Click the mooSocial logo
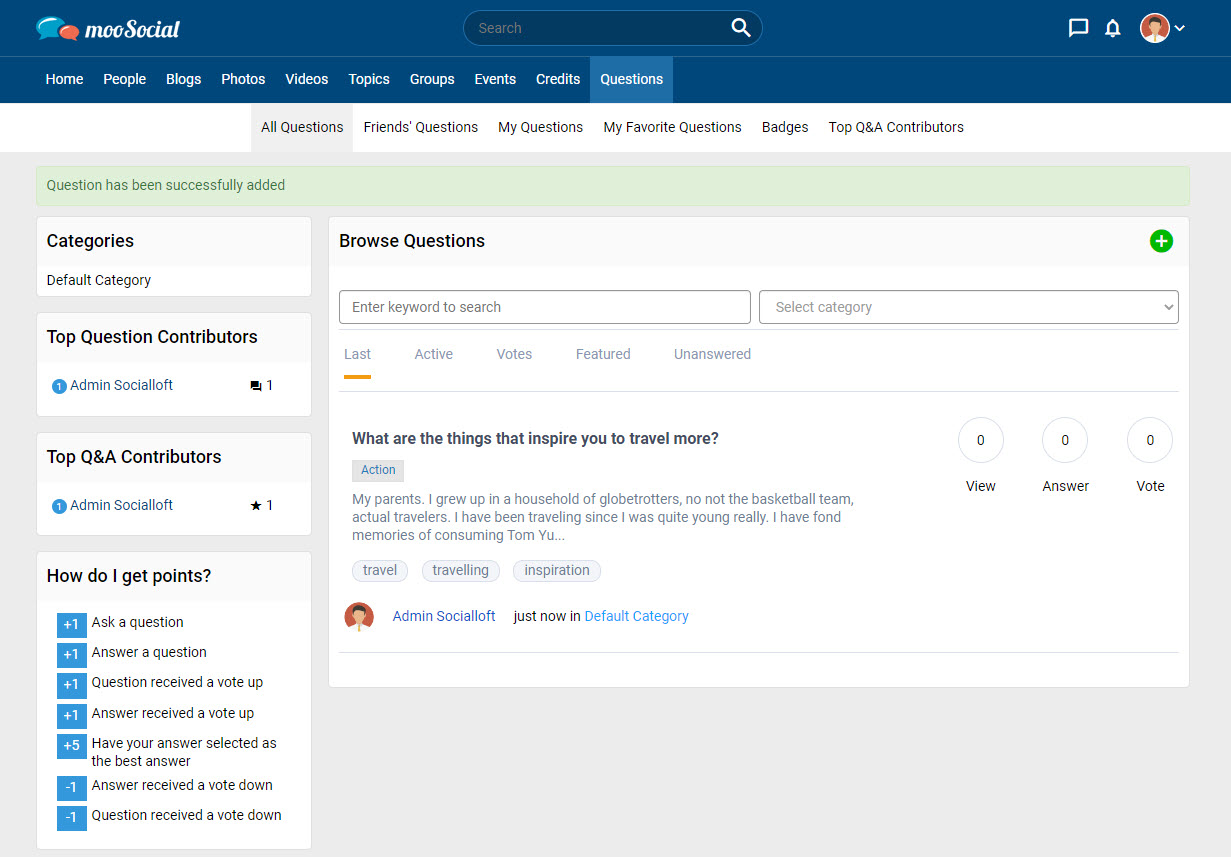Viewport: 1231px width, 857px height. 108,28
